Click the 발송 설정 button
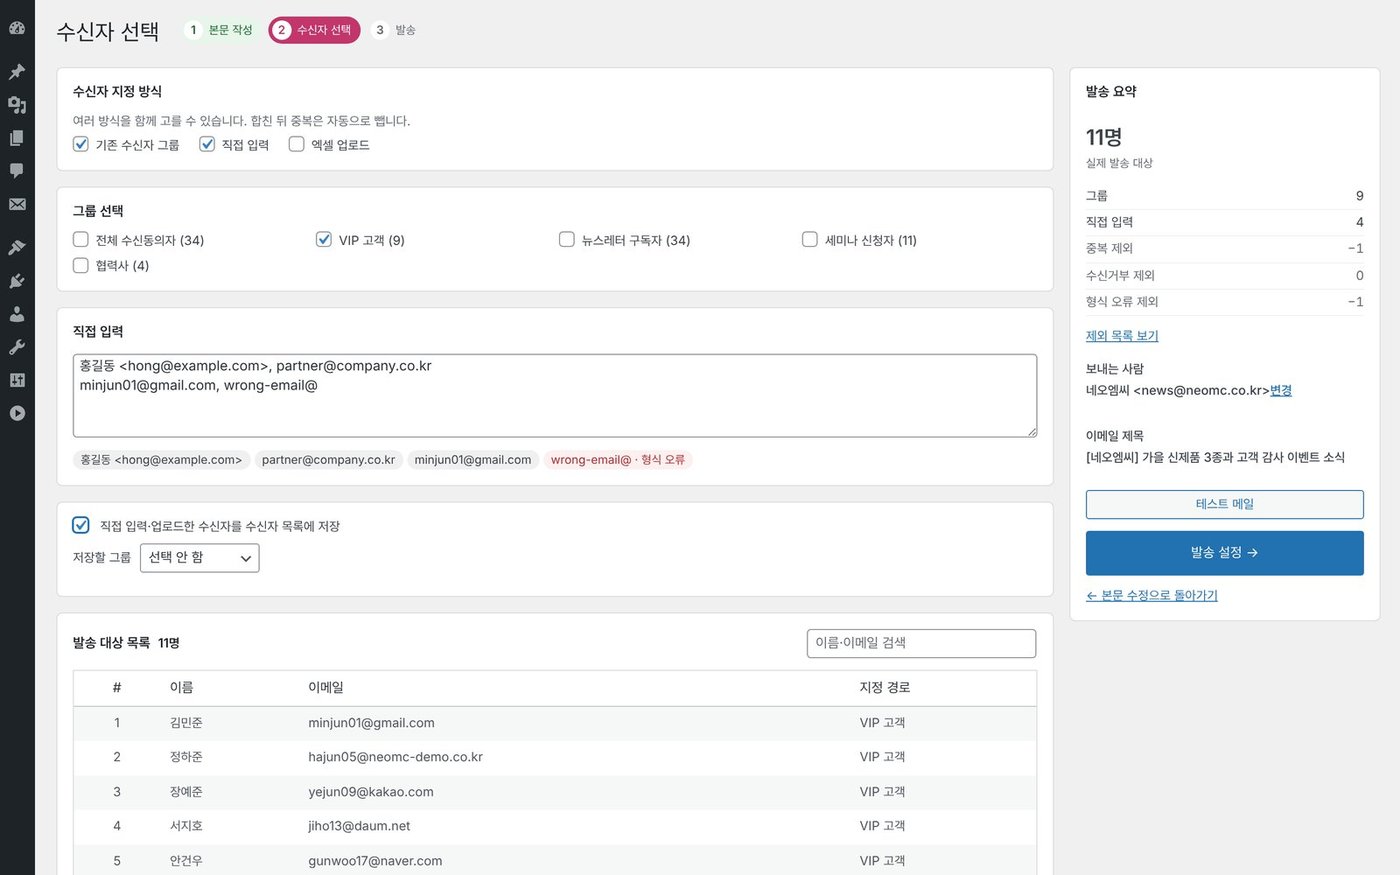 click(1225, 553)
